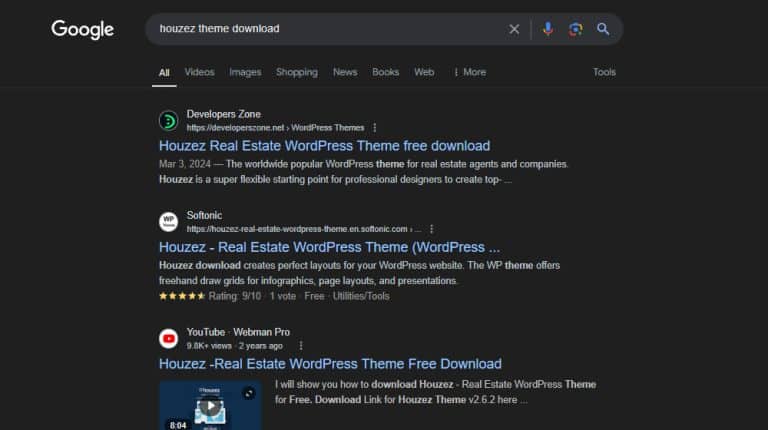Open the Softonic Houzez WordPress Theme link
The width and height of the screenshot is (768, 430).
(x=329, y=247)
